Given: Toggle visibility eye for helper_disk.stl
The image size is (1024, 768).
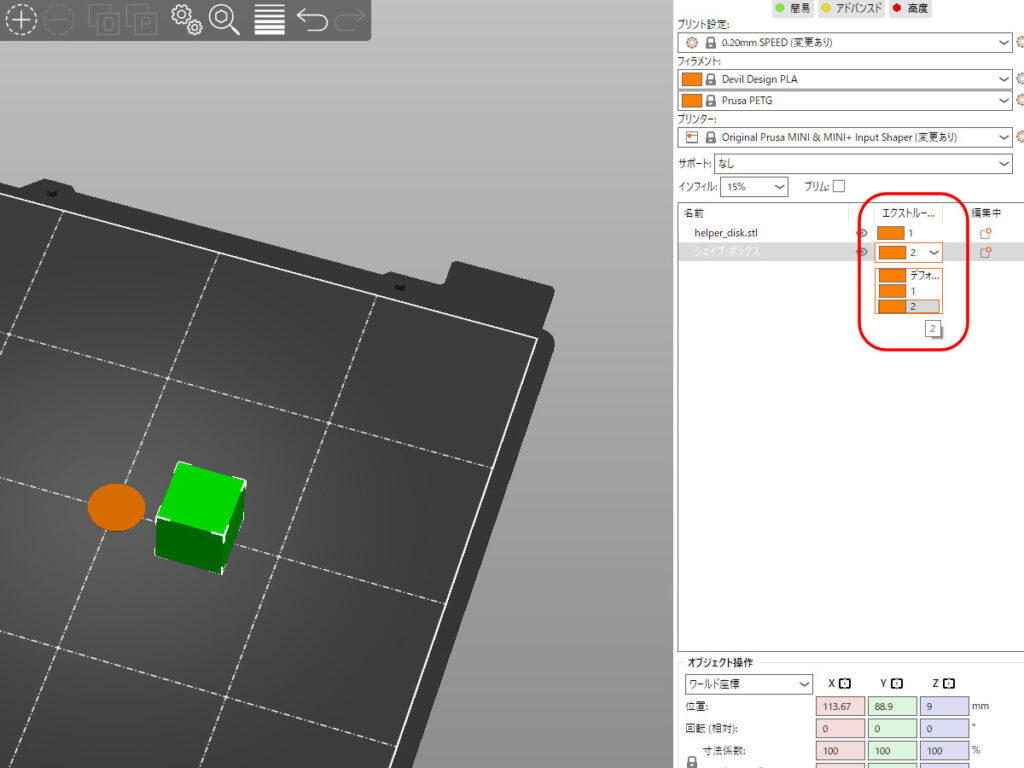Looking at the screenshot, I should 861,233.
